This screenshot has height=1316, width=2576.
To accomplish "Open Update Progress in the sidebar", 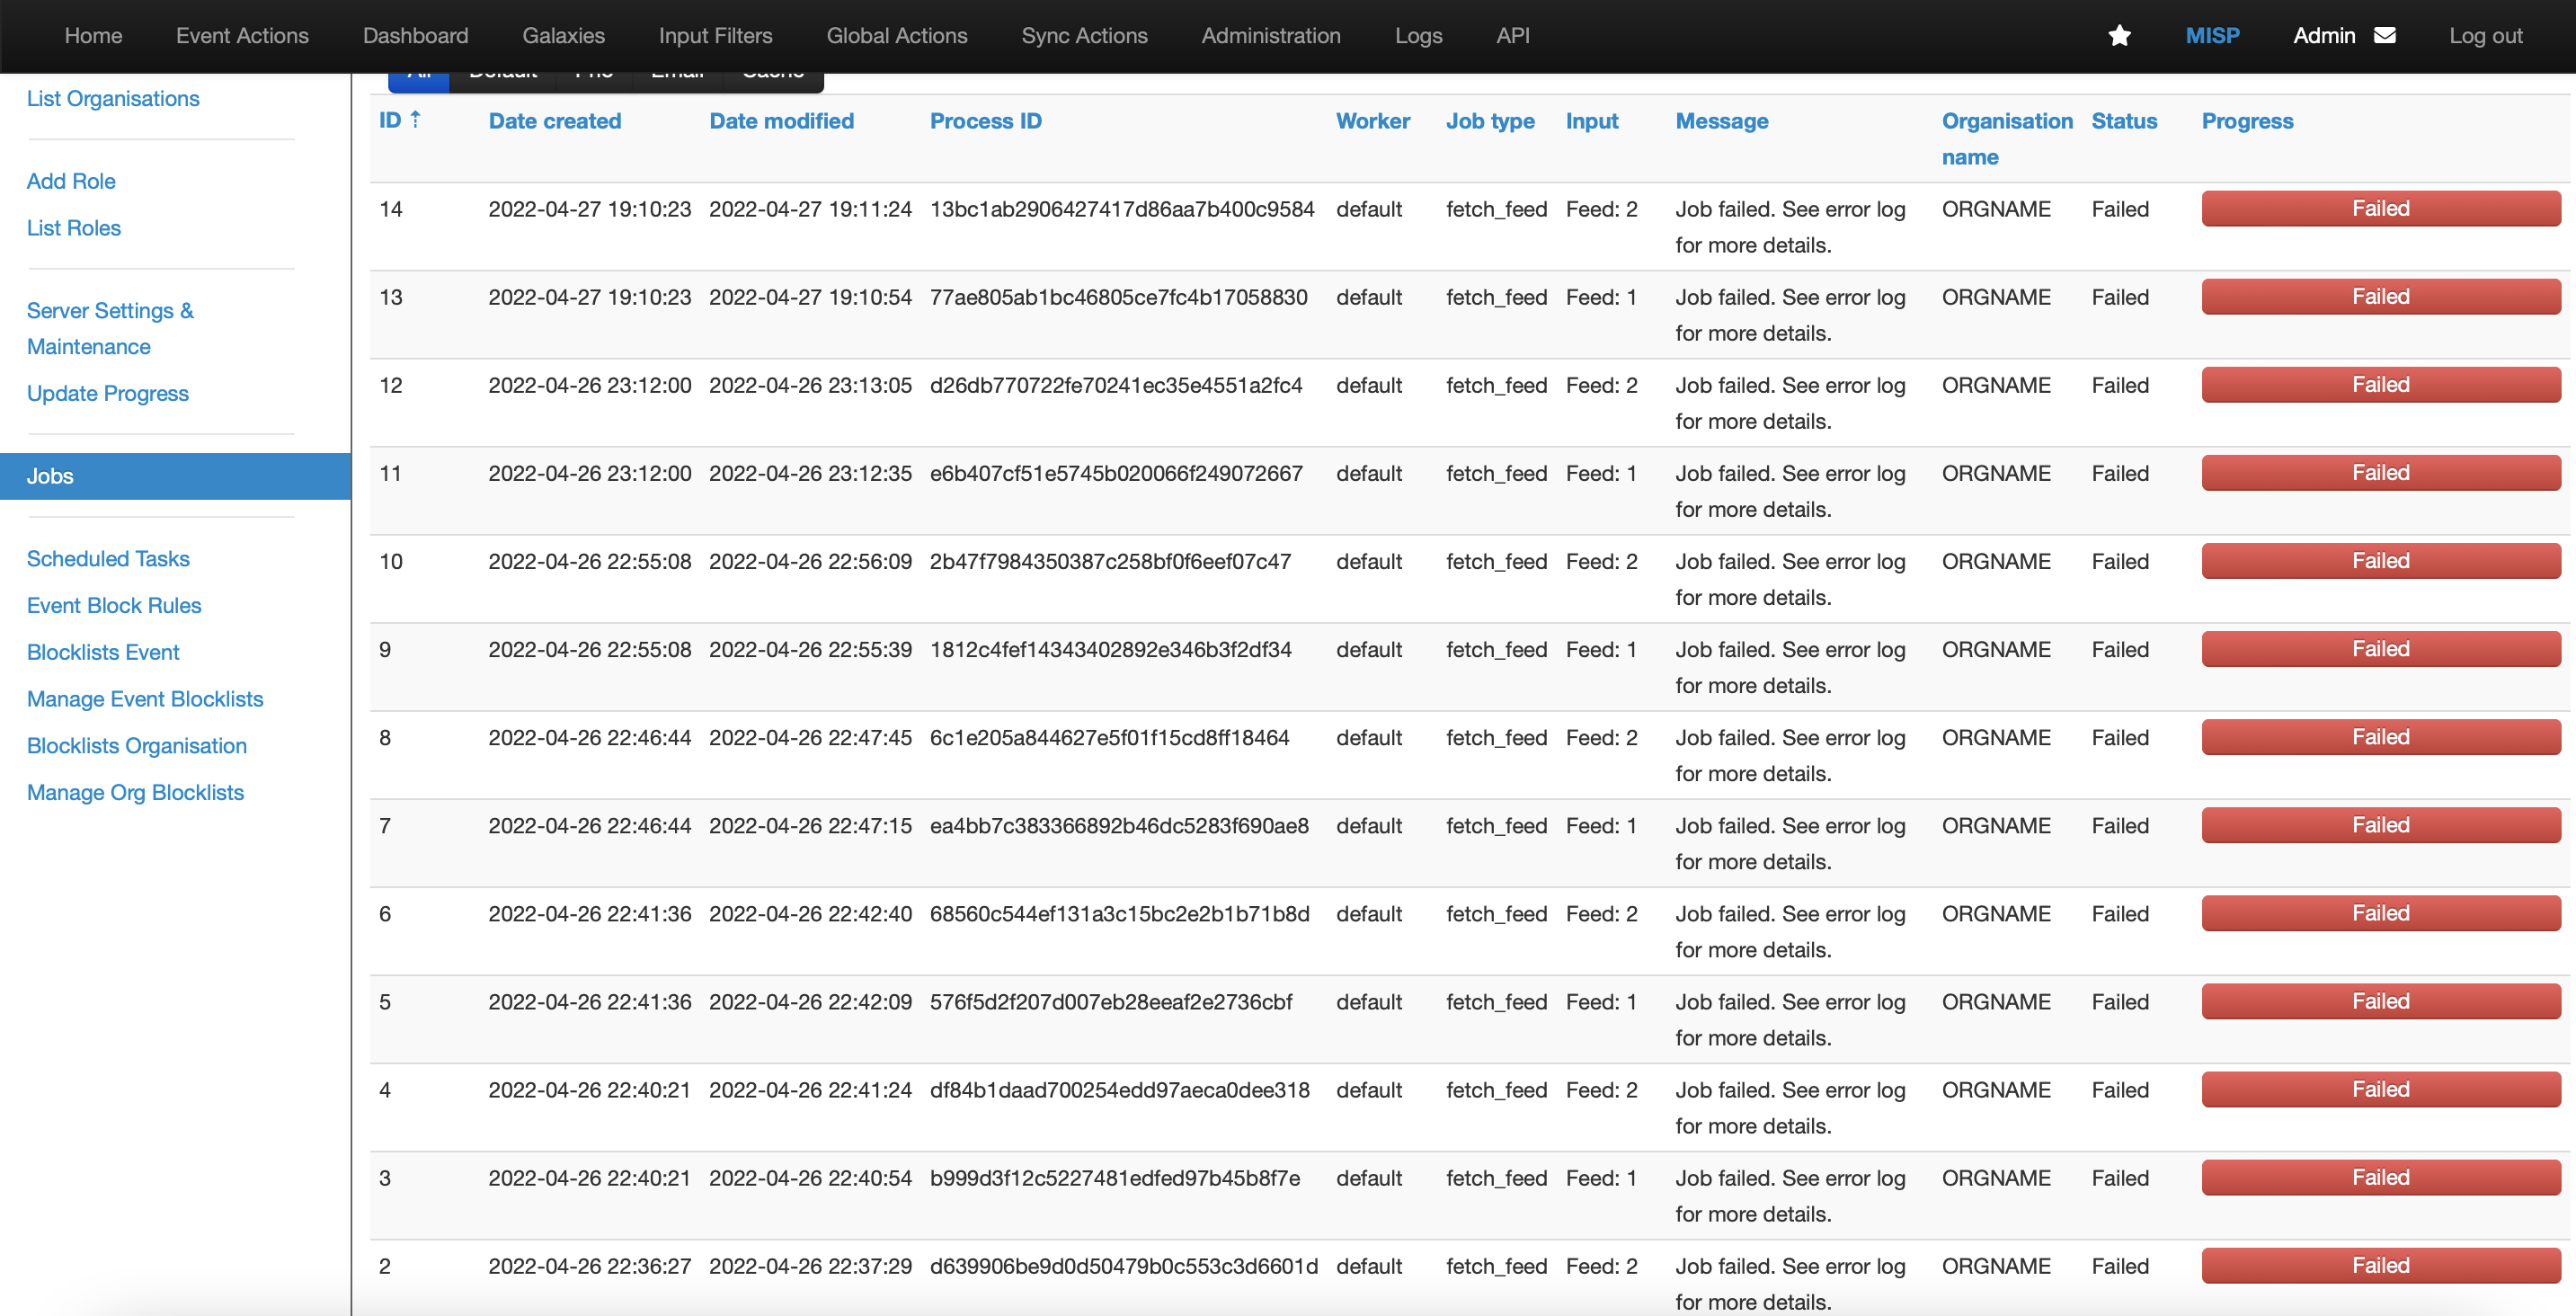I will click(107, 394).
